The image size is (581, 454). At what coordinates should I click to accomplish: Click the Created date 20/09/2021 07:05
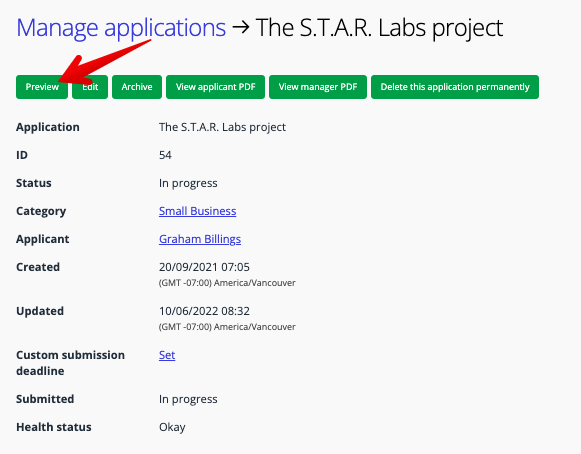coord(204,267)
